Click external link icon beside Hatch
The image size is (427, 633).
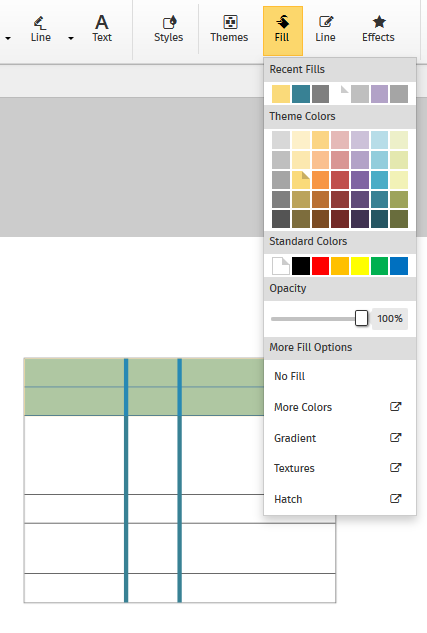[396, 499]
